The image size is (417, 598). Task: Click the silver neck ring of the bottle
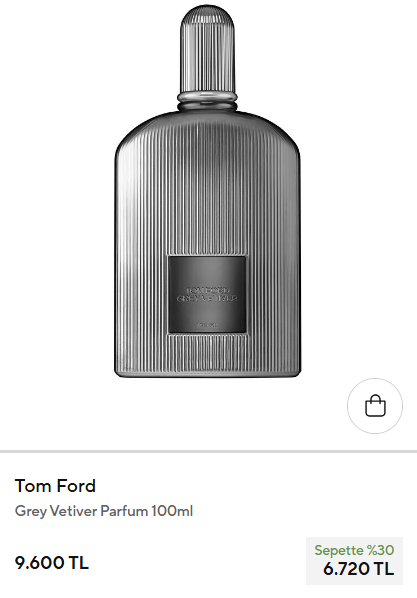[x=207, y=97]
